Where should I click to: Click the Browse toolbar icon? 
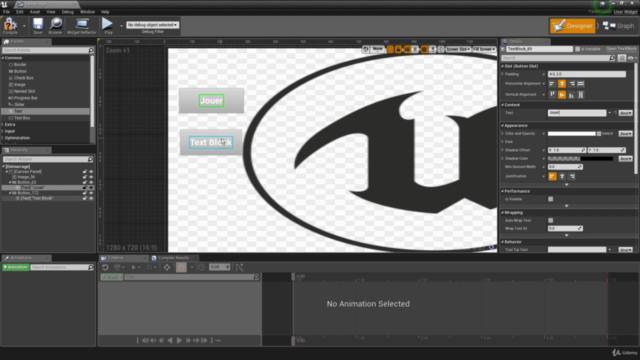coord(56,26)
